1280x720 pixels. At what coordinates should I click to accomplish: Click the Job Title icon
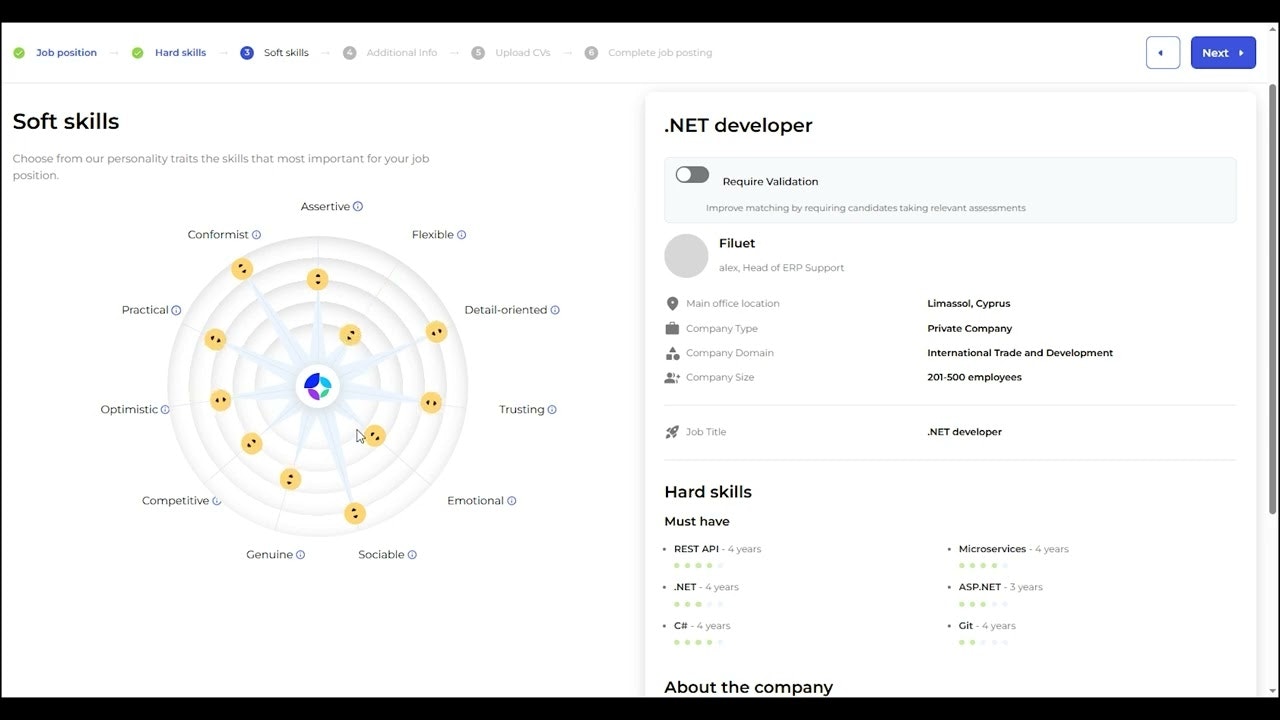pyautogui.click(x=672, y=431)
